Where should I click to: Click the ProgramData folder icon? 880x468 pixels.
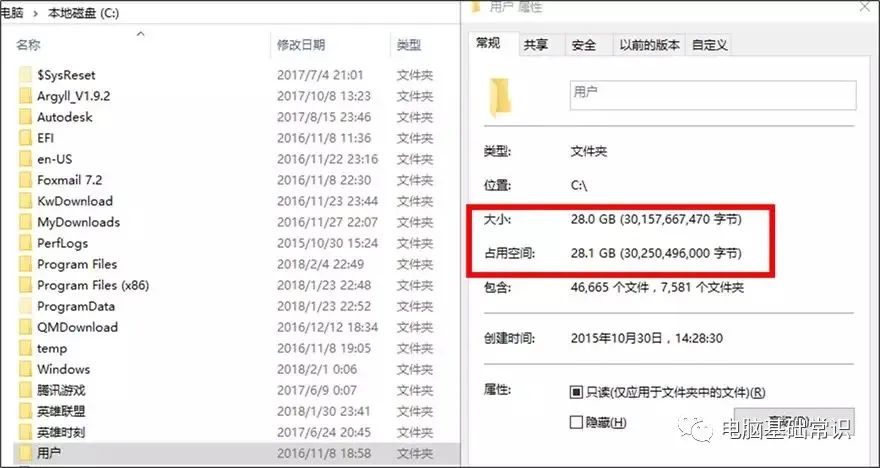pyautogui.click(x=25, y=306)
